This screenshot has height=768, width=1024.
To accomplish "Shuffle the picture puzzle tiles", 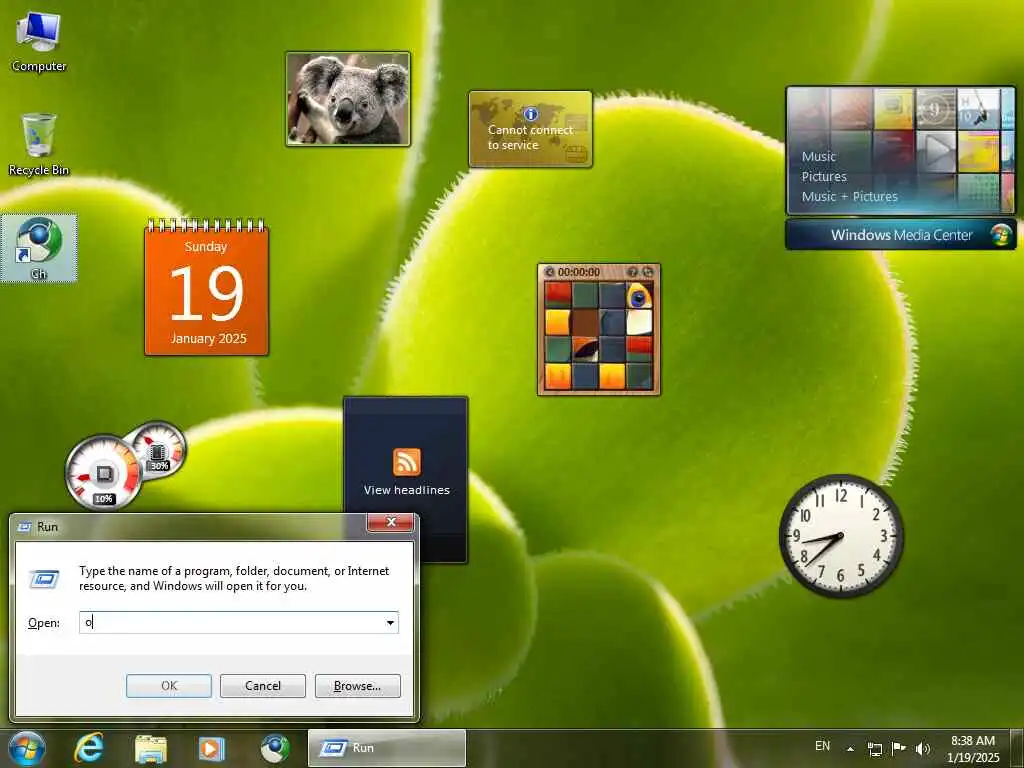I will [647, 272].
